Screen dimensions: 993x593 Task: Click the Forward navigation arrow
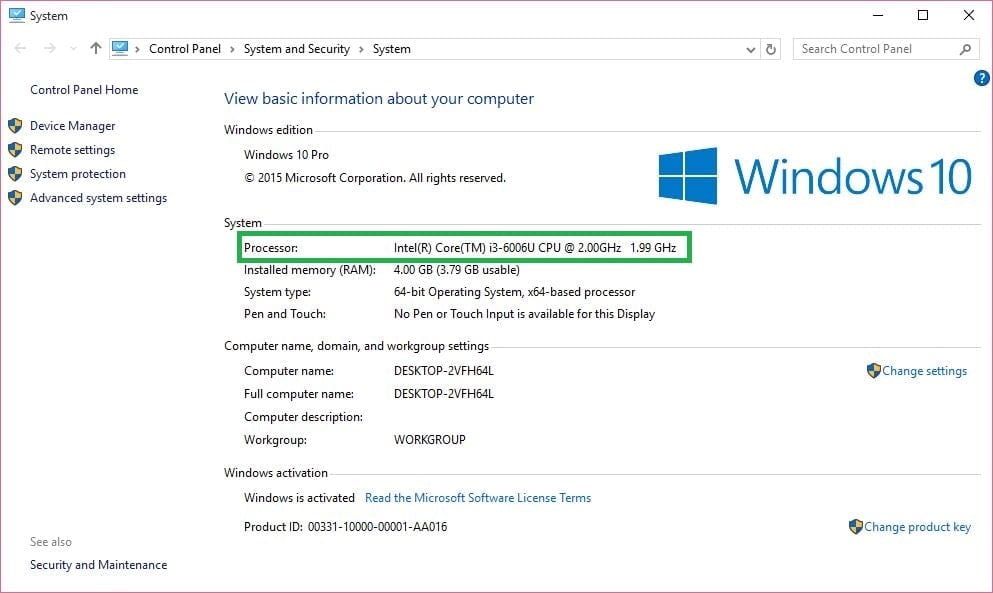[49, 48]
